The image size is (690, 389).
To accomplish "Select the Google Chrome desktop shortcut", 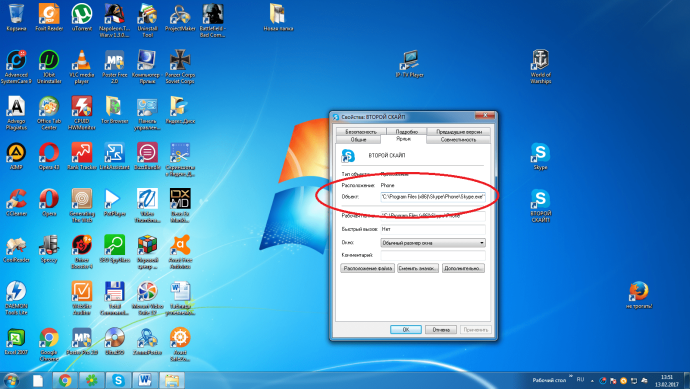I will pyautogui.click(x=49, y=345).
